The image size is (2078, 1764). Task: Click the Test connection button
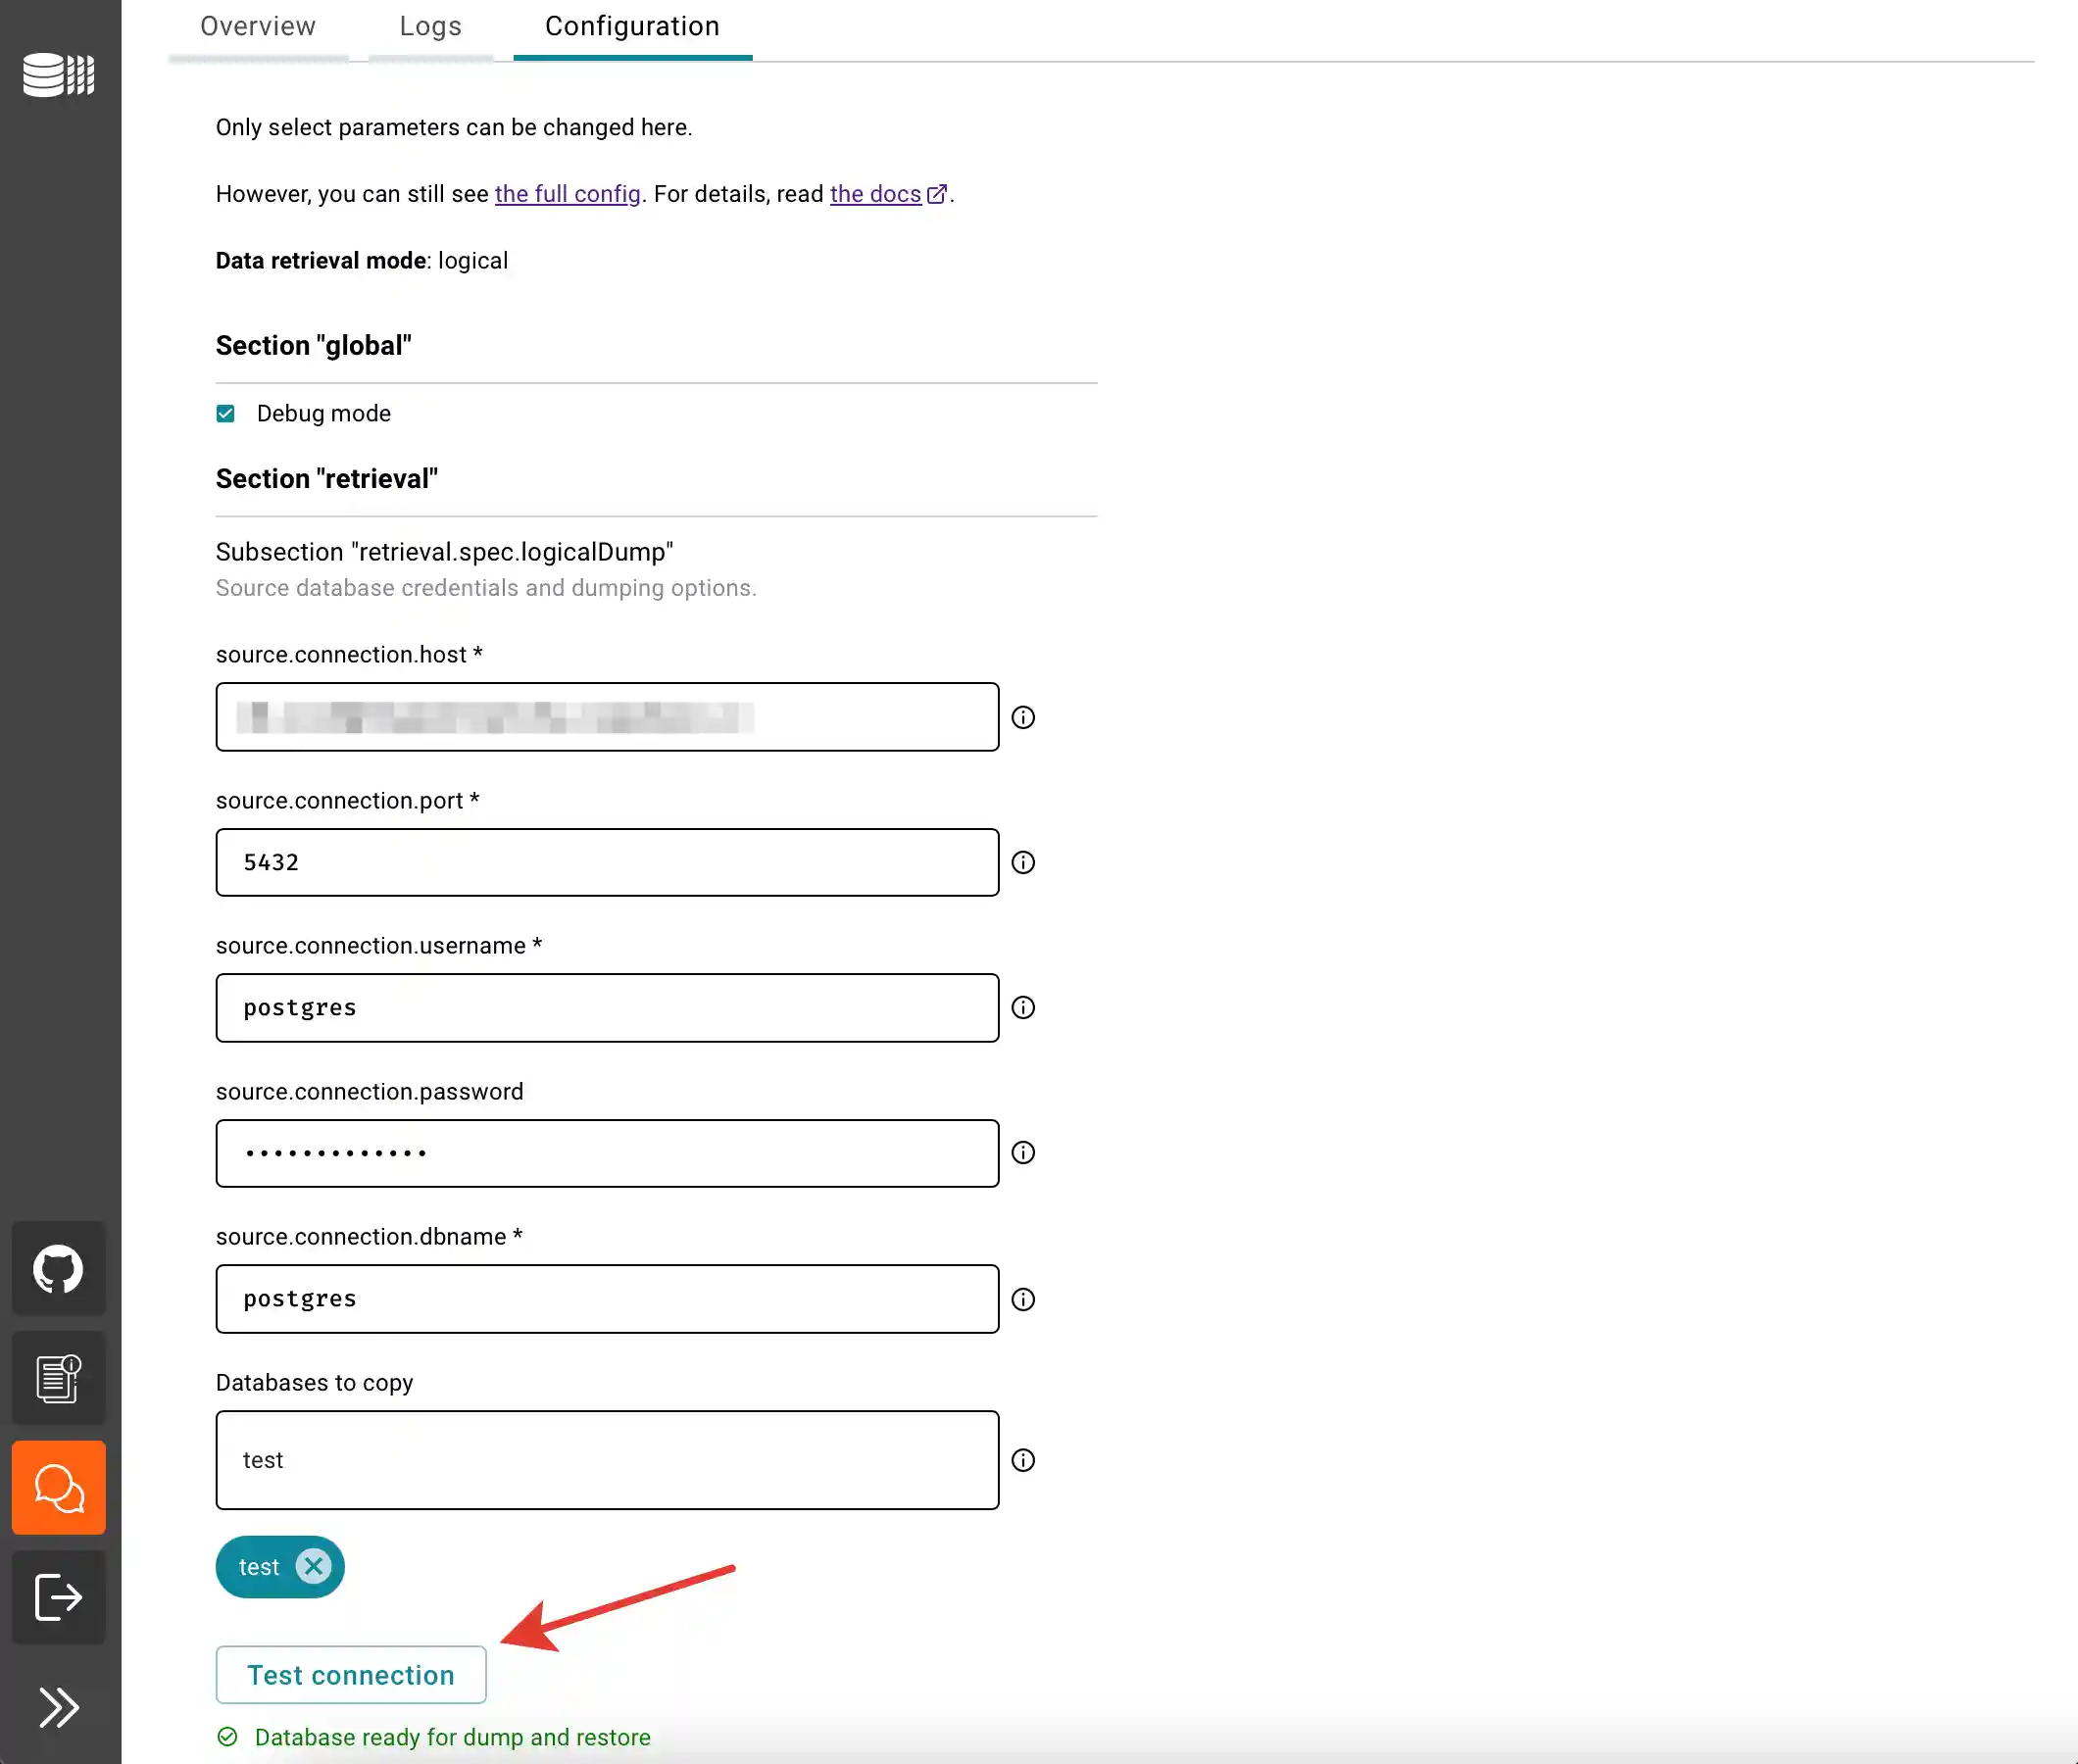pyautogui.click(x=350, y=1675)
